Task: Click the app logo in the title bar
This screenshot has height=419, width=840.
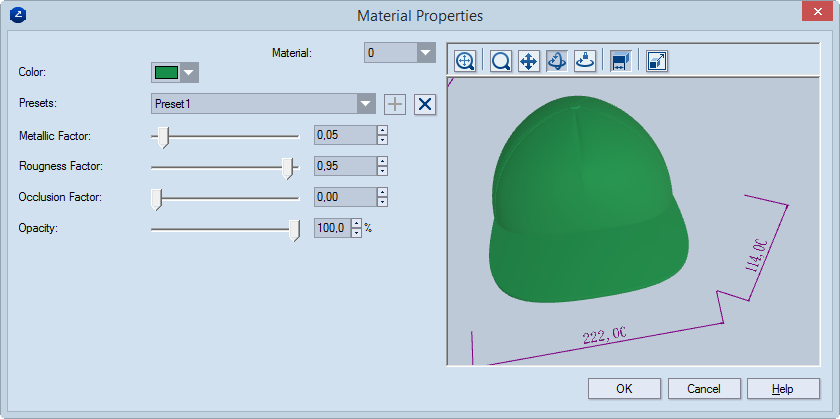Action: coord(18,15)
